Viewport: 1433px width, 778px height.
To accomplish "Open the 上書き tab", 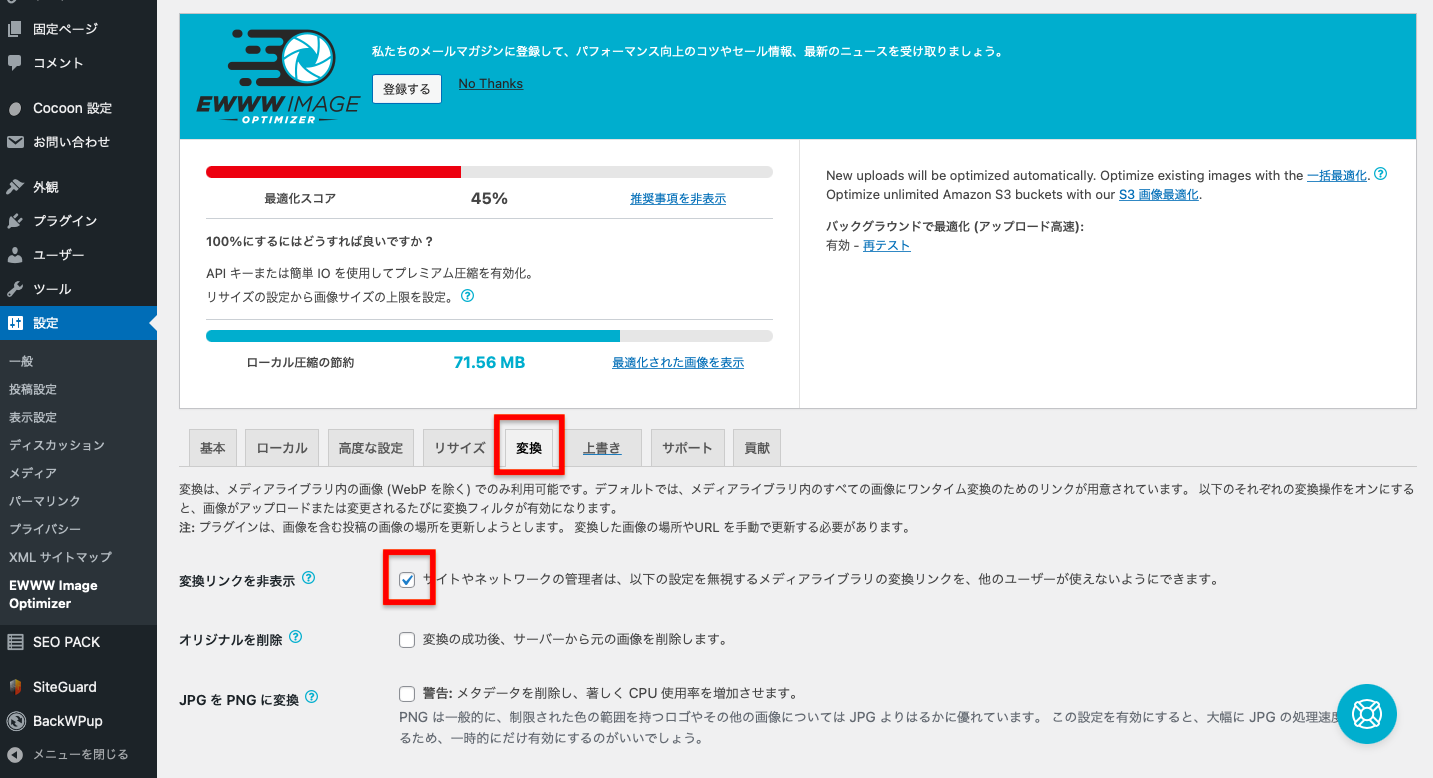I will pyautogui.click(x=602, y=448).
